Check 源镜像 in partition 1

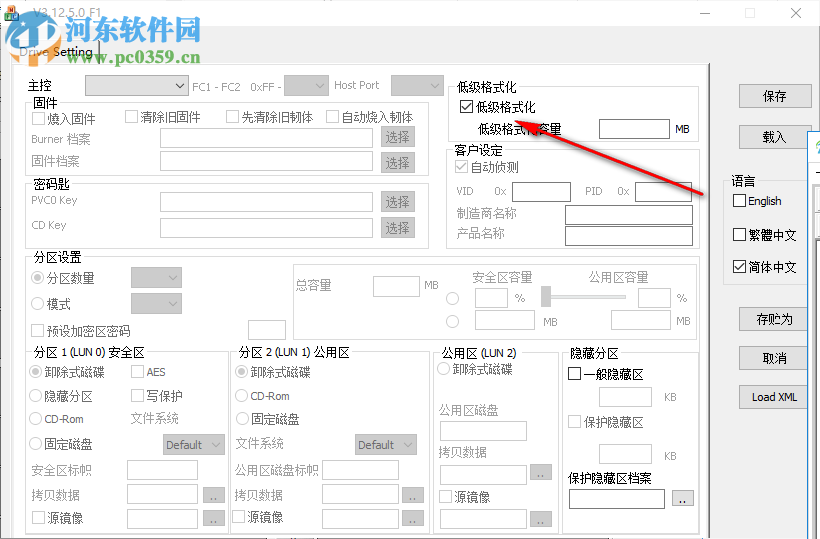(38, 518)
